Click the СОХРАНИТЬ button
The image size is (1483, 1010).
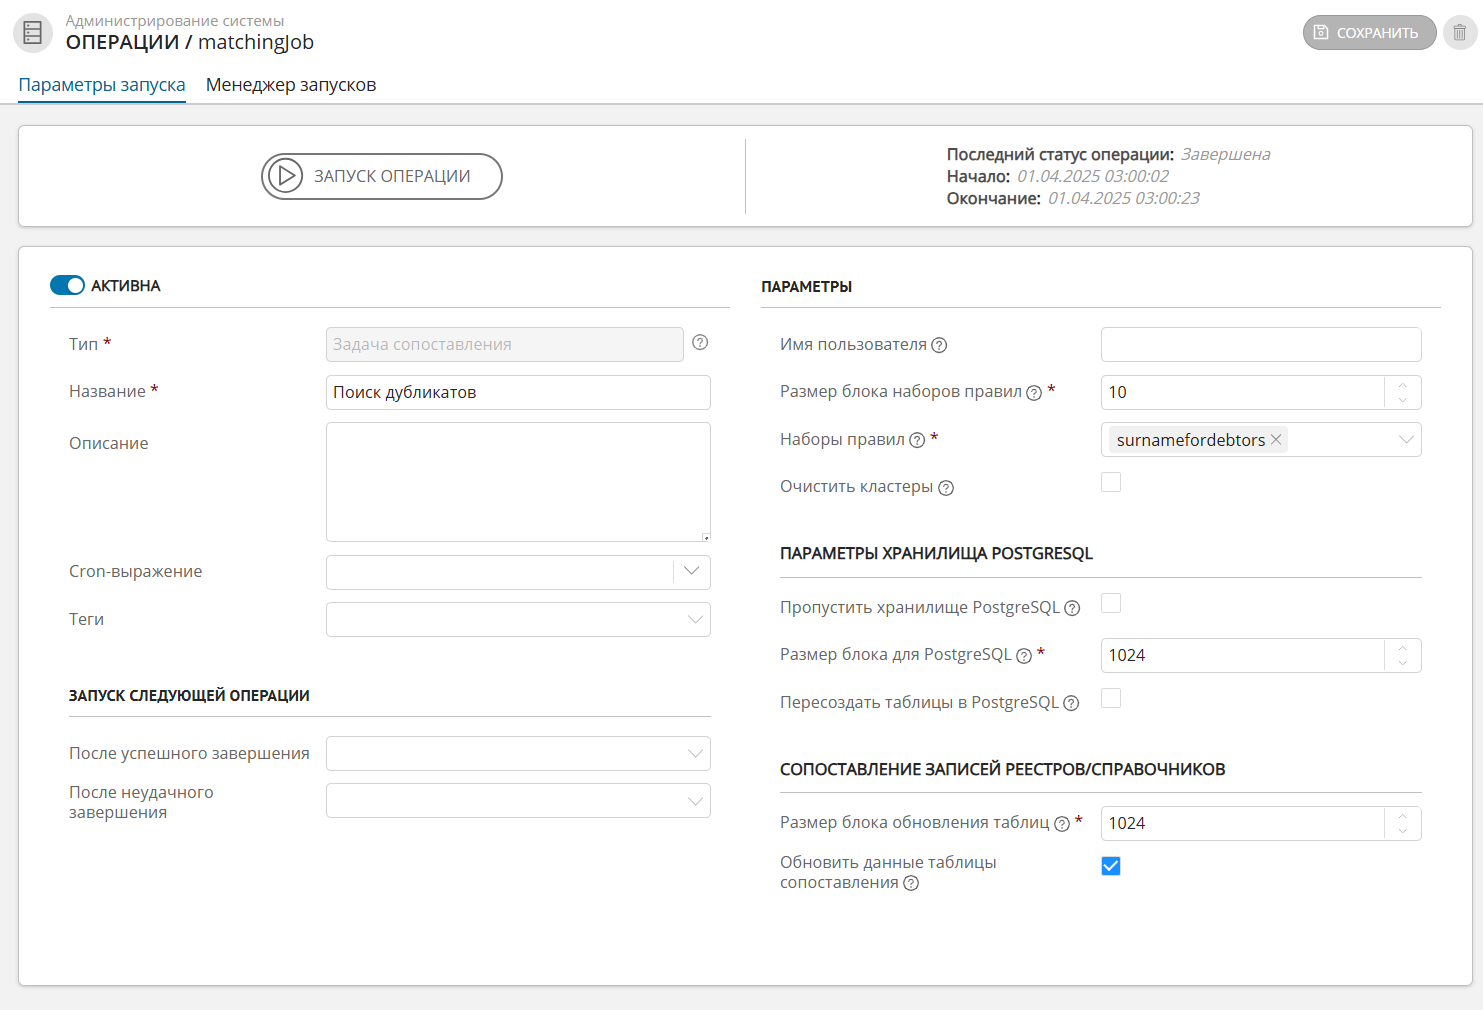[1368, 32]
